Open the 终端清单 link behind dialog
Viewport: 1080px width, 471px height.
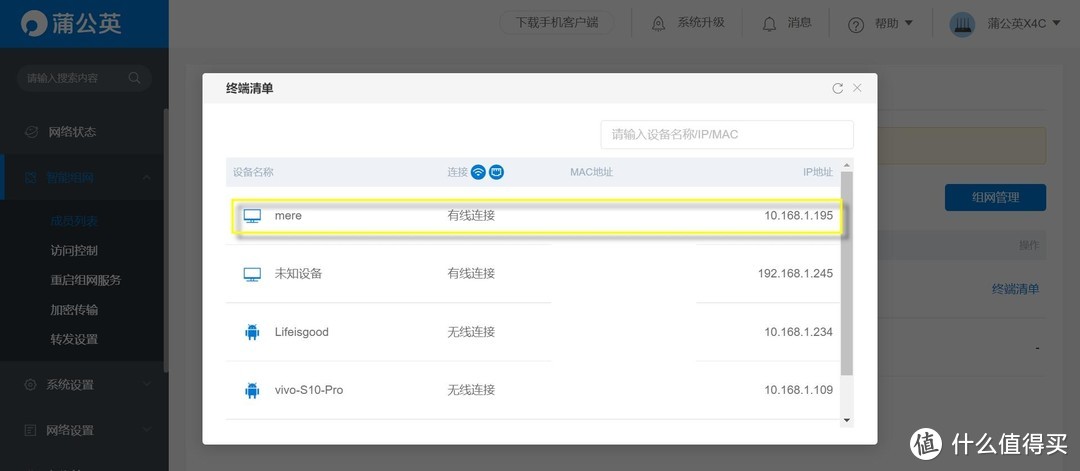click(1015, 289)
